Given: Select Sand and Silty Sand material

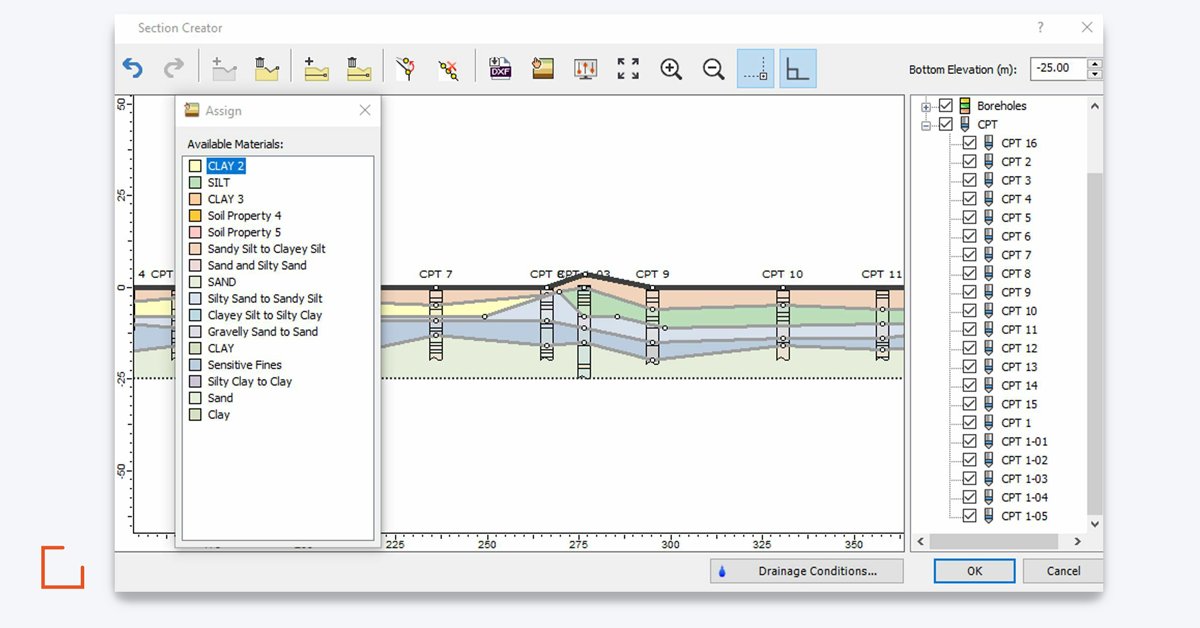Looking at the screenshot, I should tap(257, 265).
